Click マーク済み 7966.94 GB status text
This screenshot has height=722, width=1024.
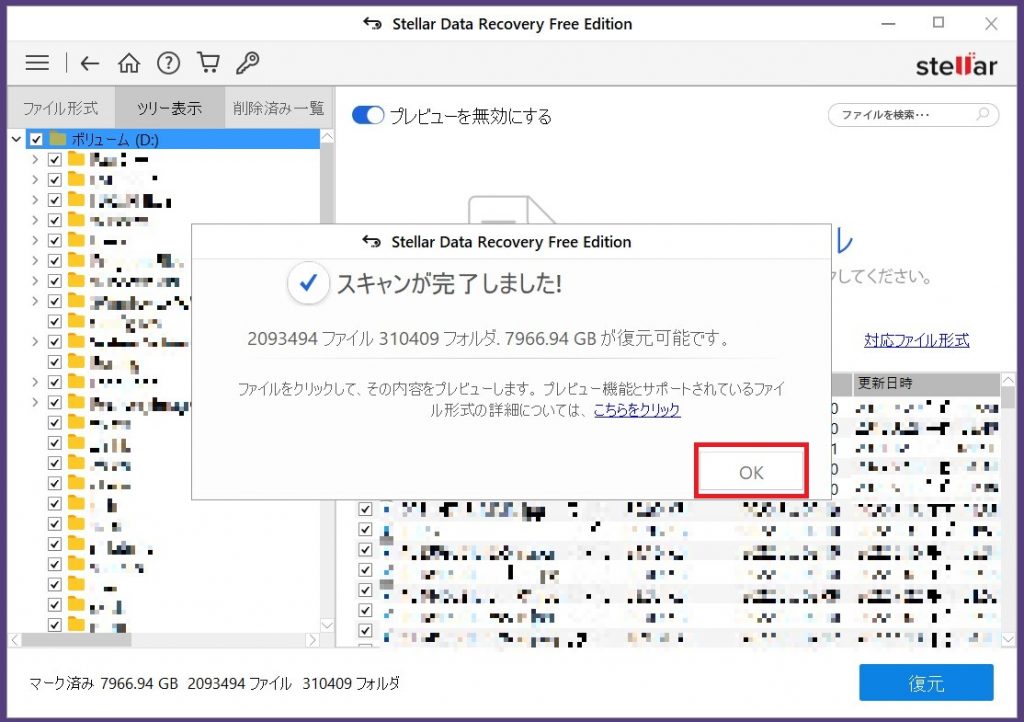click(104, 683)
